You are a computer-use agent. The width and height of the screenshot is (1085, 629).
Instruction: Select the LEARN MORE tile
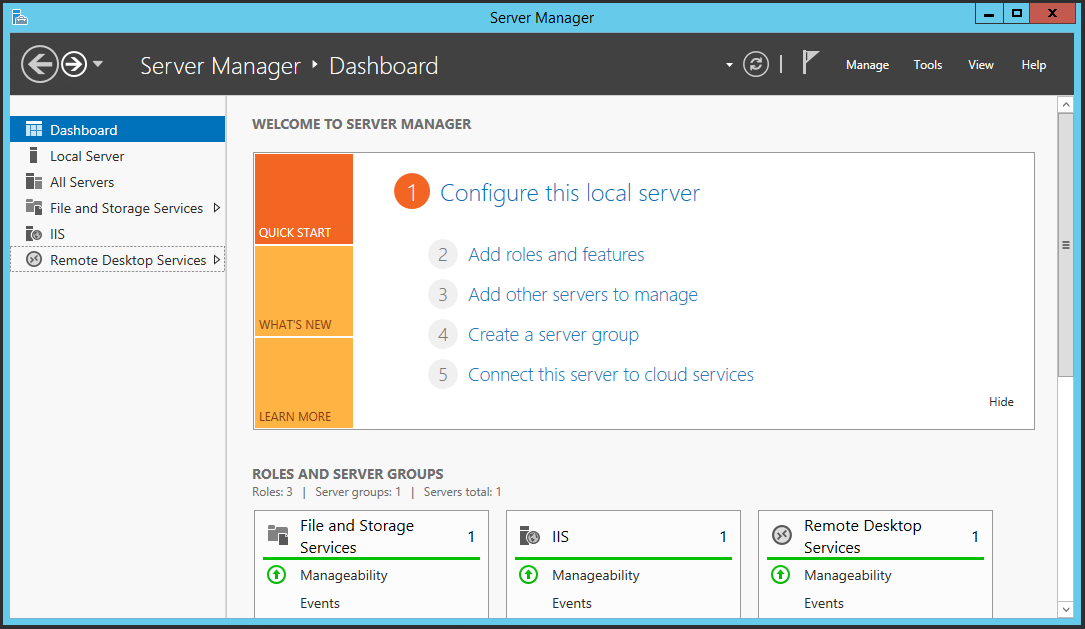[x=303, y=383]
